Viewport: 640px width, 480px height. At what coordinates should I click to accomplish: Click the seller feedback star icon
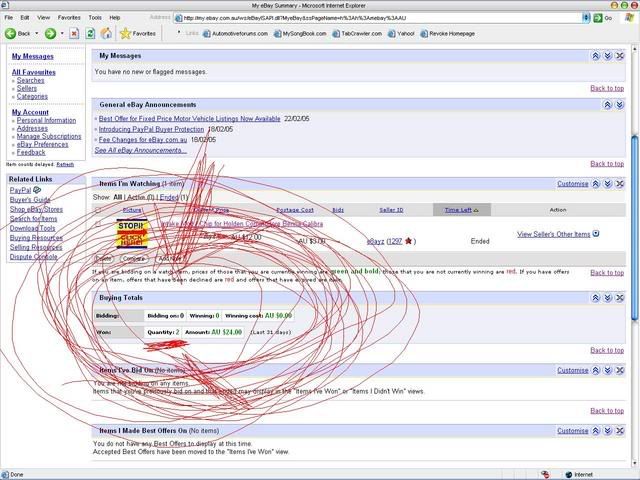(408, 241)
